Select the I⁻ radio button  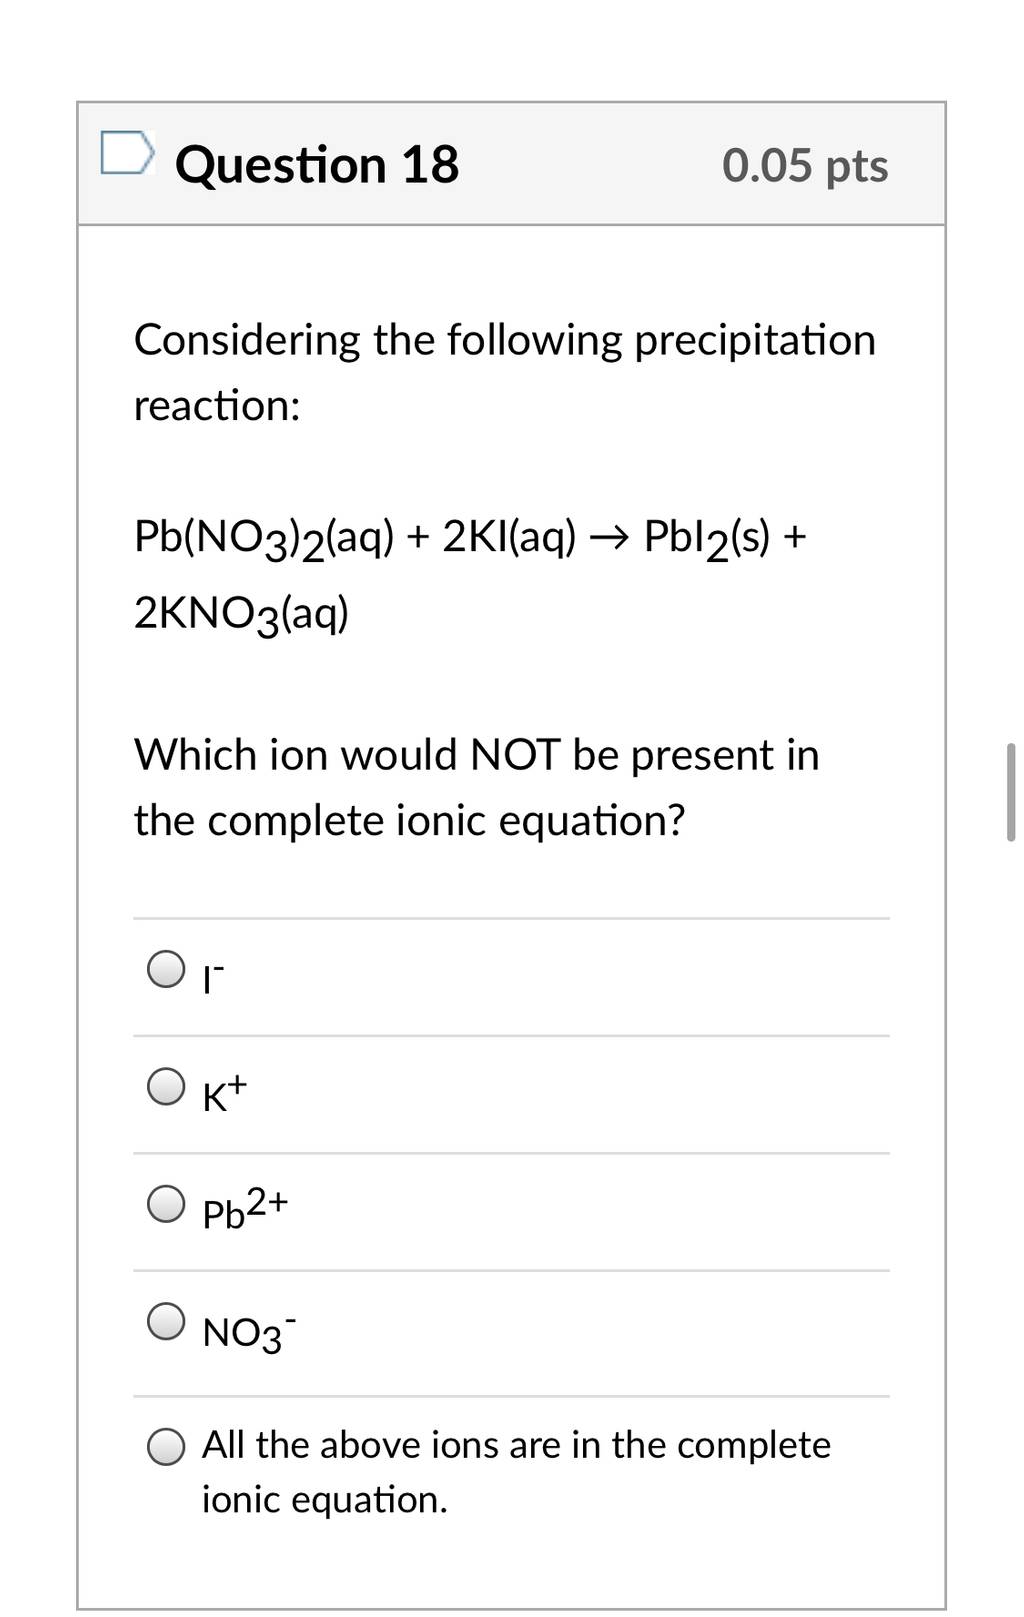pyautogui.click(x=166, y=968)
